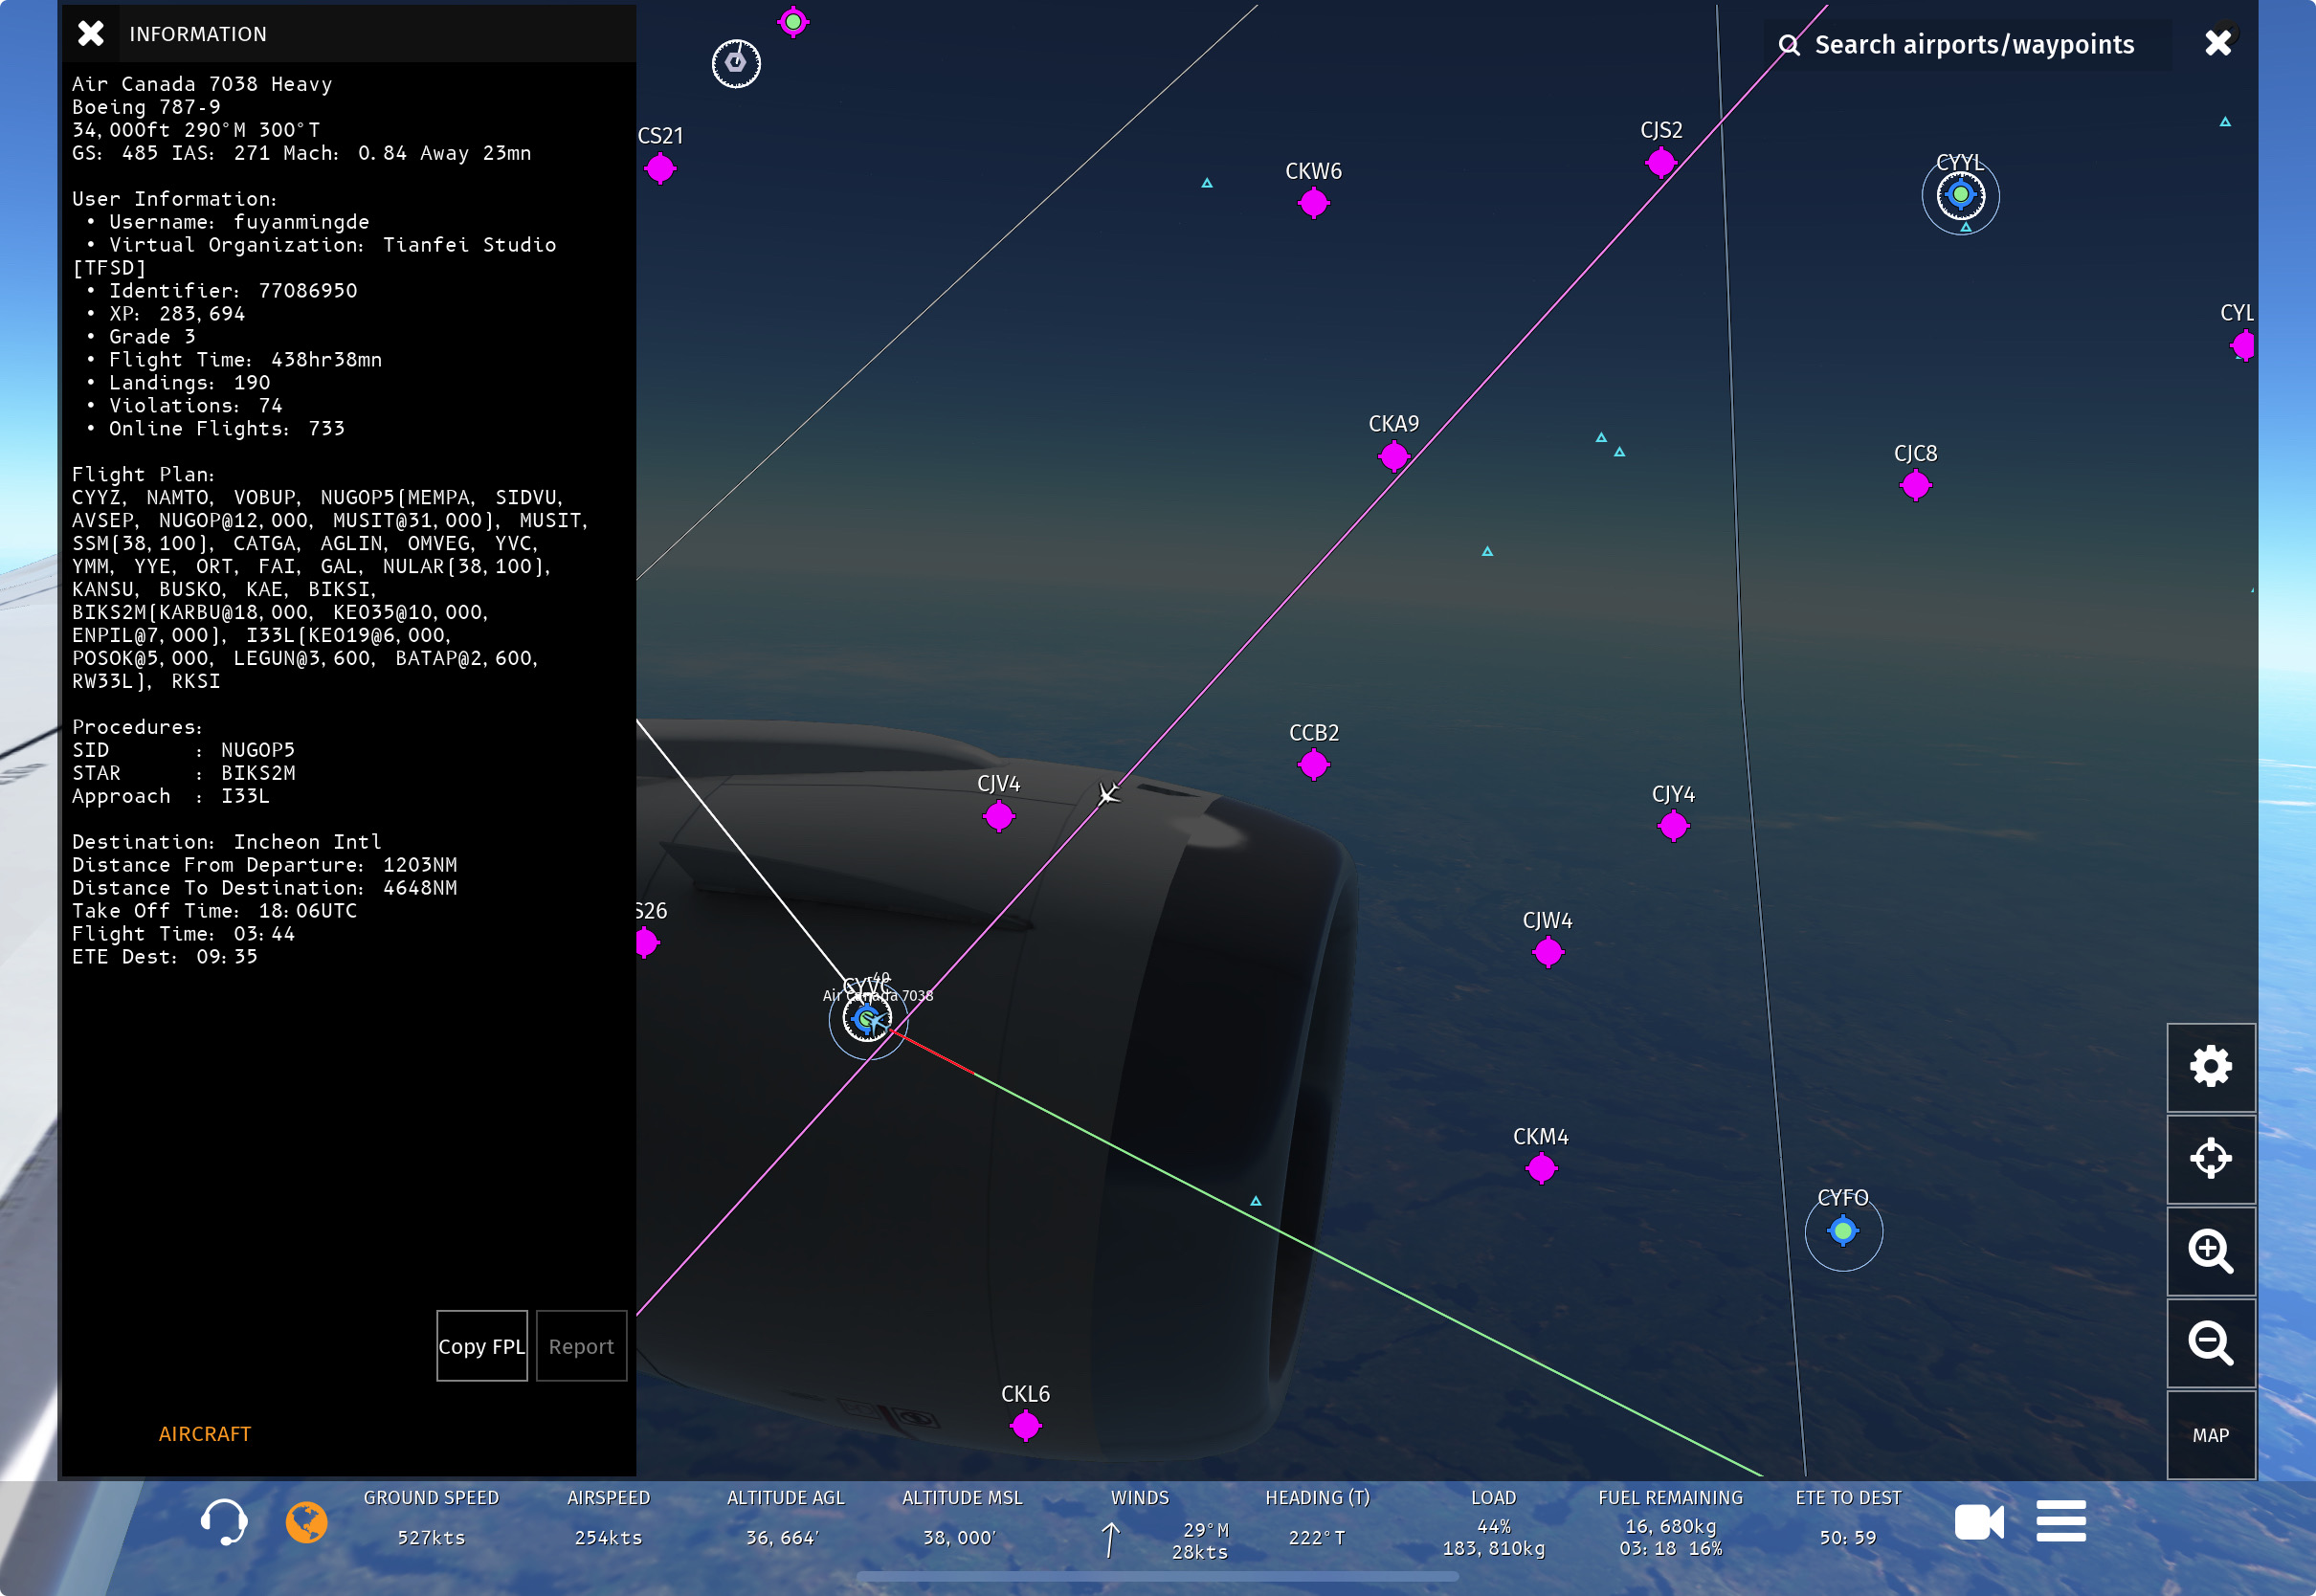2316x1596 pixels.
Task: Select the CYFO airport marker
Action: [x=1843, y=1232]
